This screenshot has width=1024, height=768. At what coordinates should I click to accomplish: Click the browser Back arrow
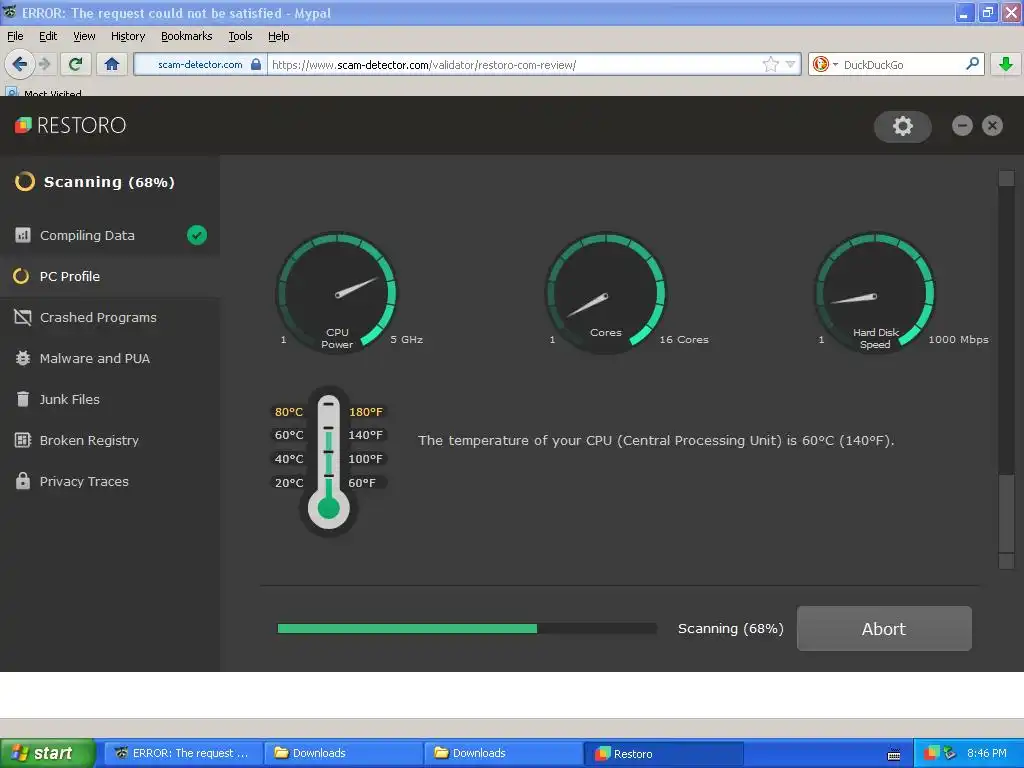(20, 64)
